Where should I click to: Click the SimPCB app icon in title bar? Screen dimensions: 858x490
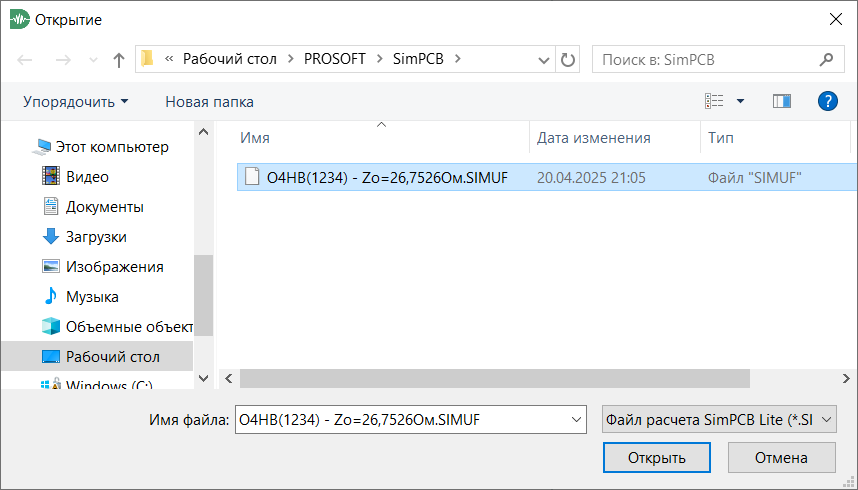tap(20, 20)
